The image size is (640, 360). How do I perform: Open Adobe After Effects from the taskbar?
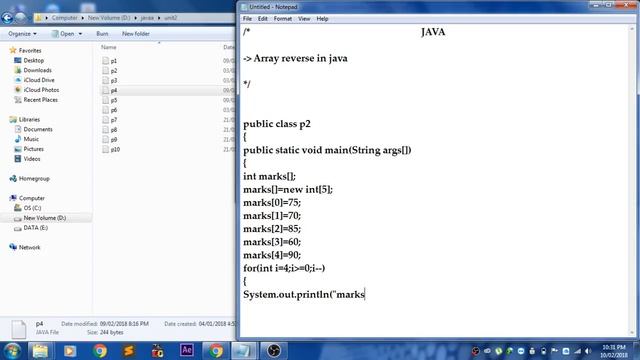[187, 350]
